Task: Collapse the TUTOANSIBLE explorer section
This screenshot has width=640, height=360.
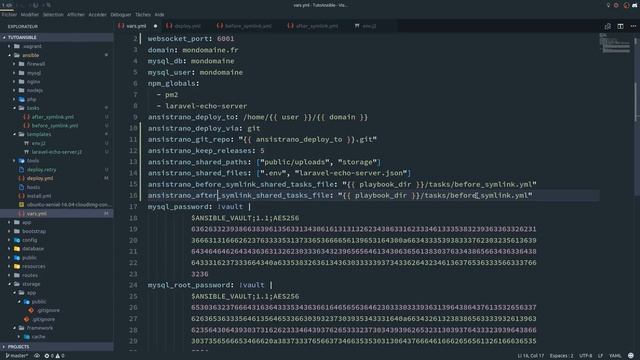Action: click(57, 37)
